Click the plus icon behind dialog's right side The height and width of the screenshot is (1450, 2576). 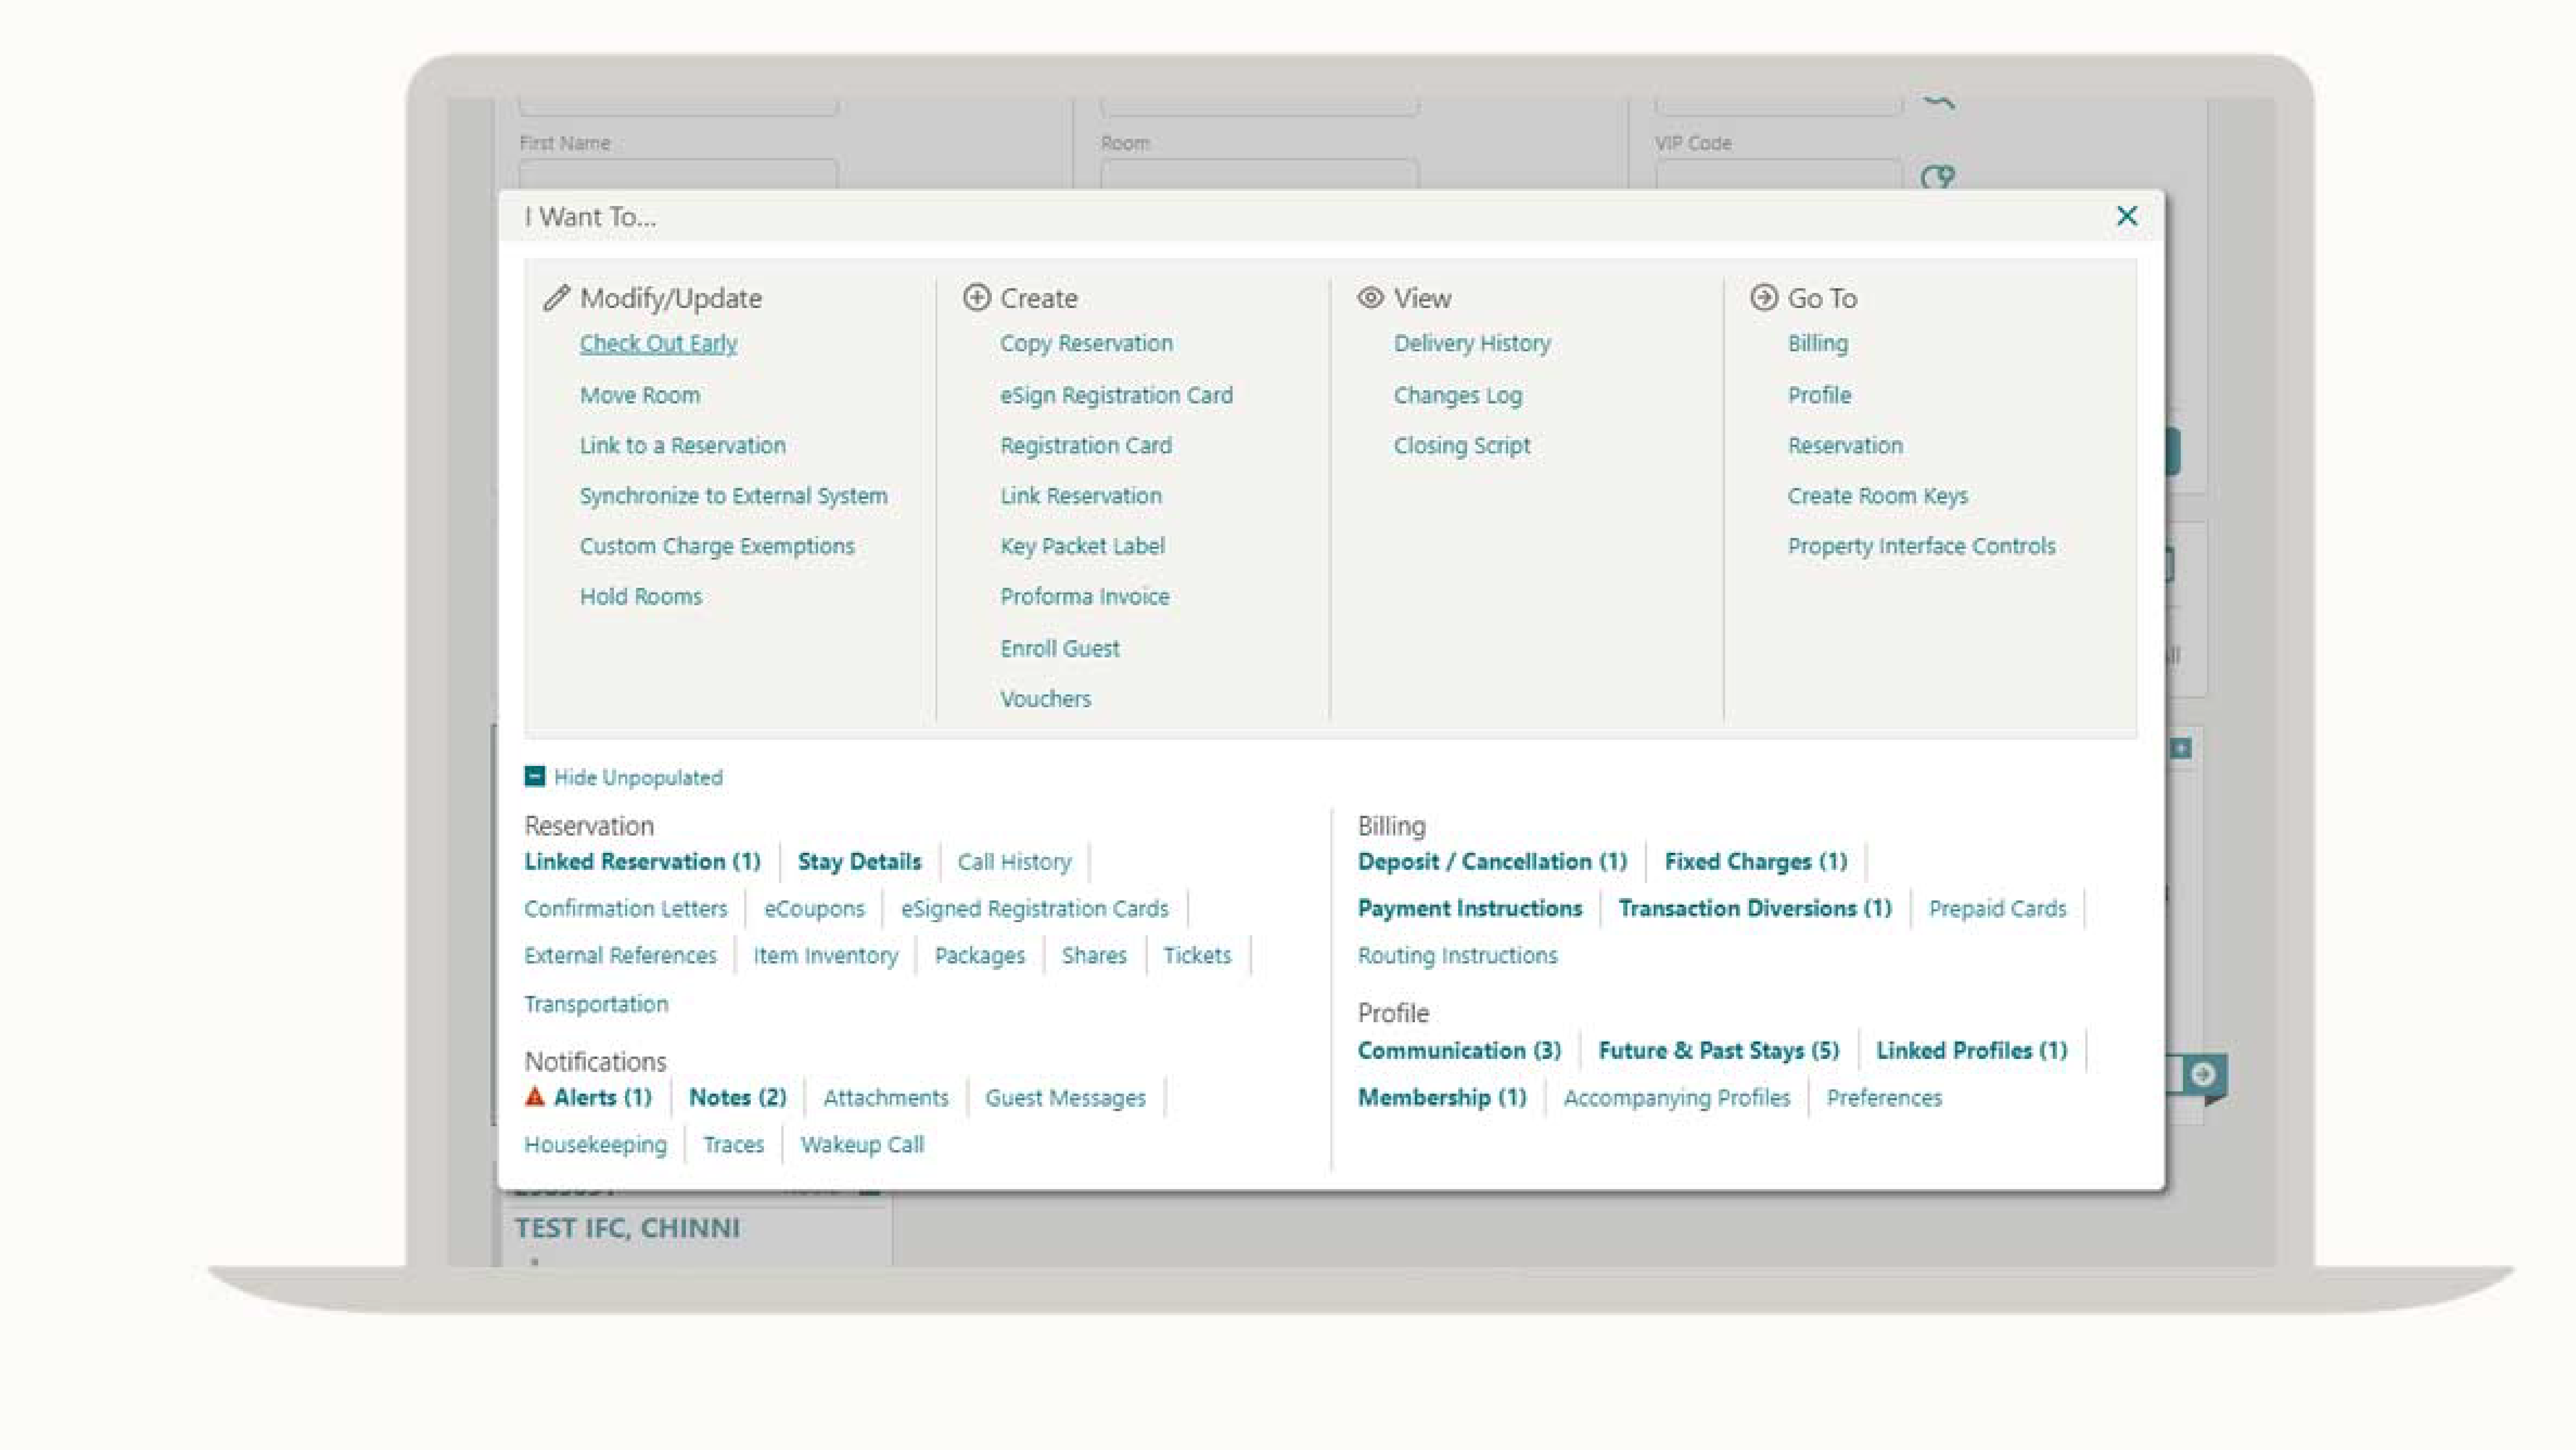pos(2181,749)
